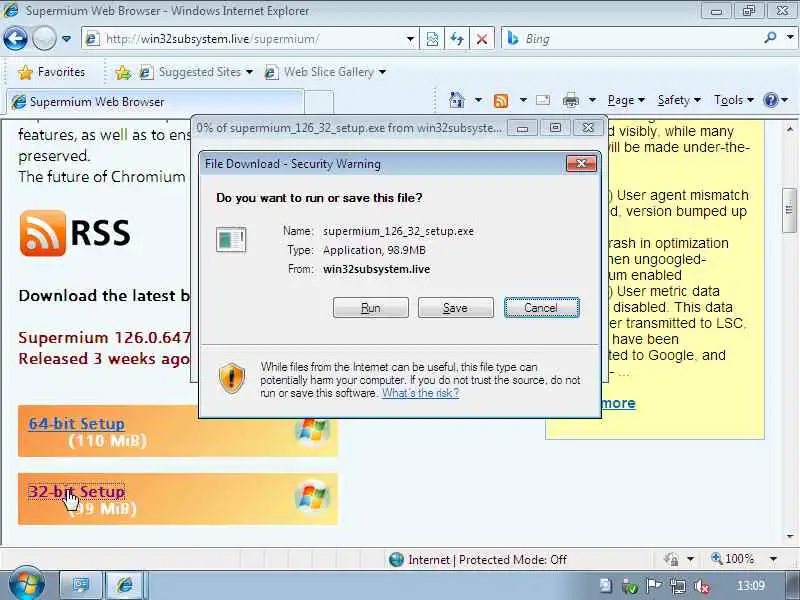This screenshot has width=800, height=600.
Task: Open Suggested Sites dropdown
Action: pyautogui.click(x=196, y=72)
